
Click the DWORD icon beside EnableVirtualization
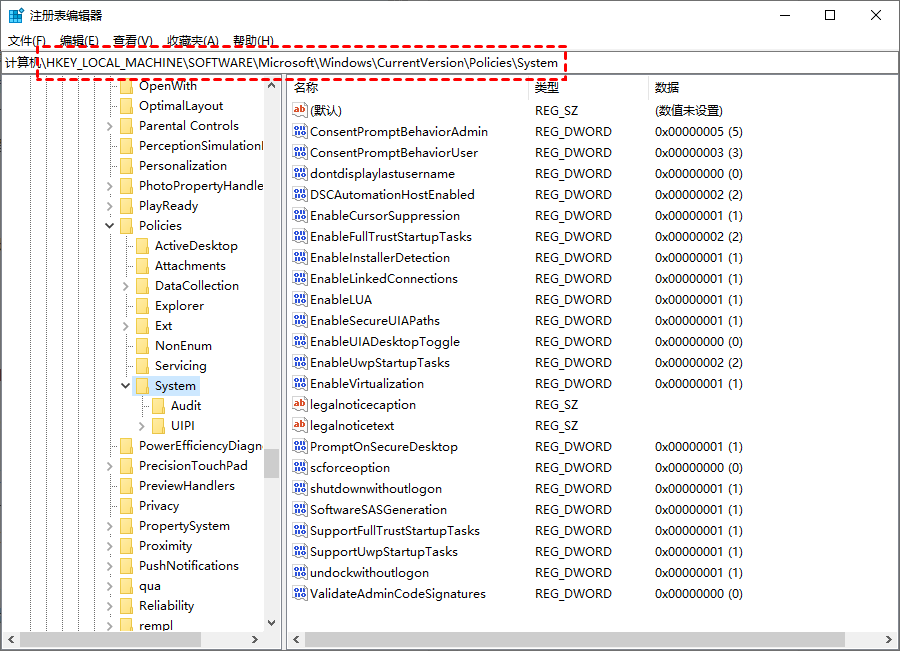pyautogui.click(x=300, y=383)
